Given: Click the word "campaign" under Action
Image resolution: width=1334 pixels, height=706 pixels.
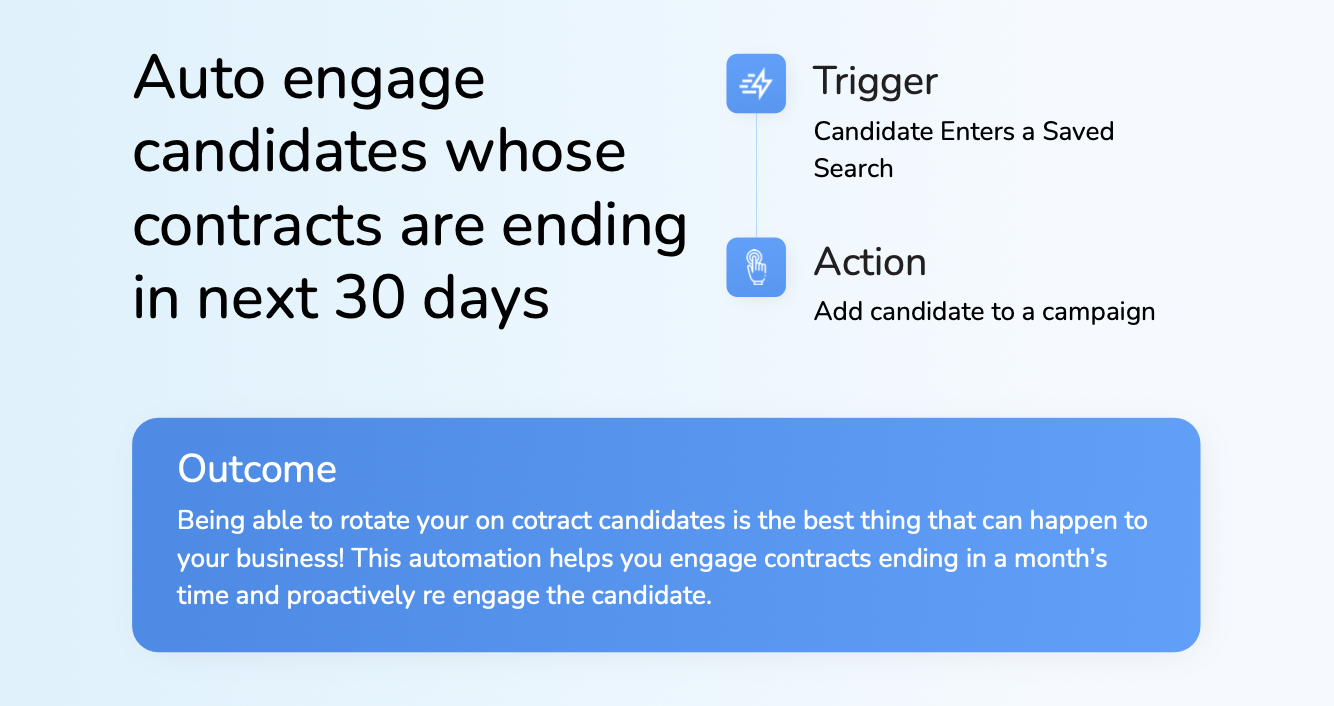Looking at the screenshot, I should (1098, 312).
